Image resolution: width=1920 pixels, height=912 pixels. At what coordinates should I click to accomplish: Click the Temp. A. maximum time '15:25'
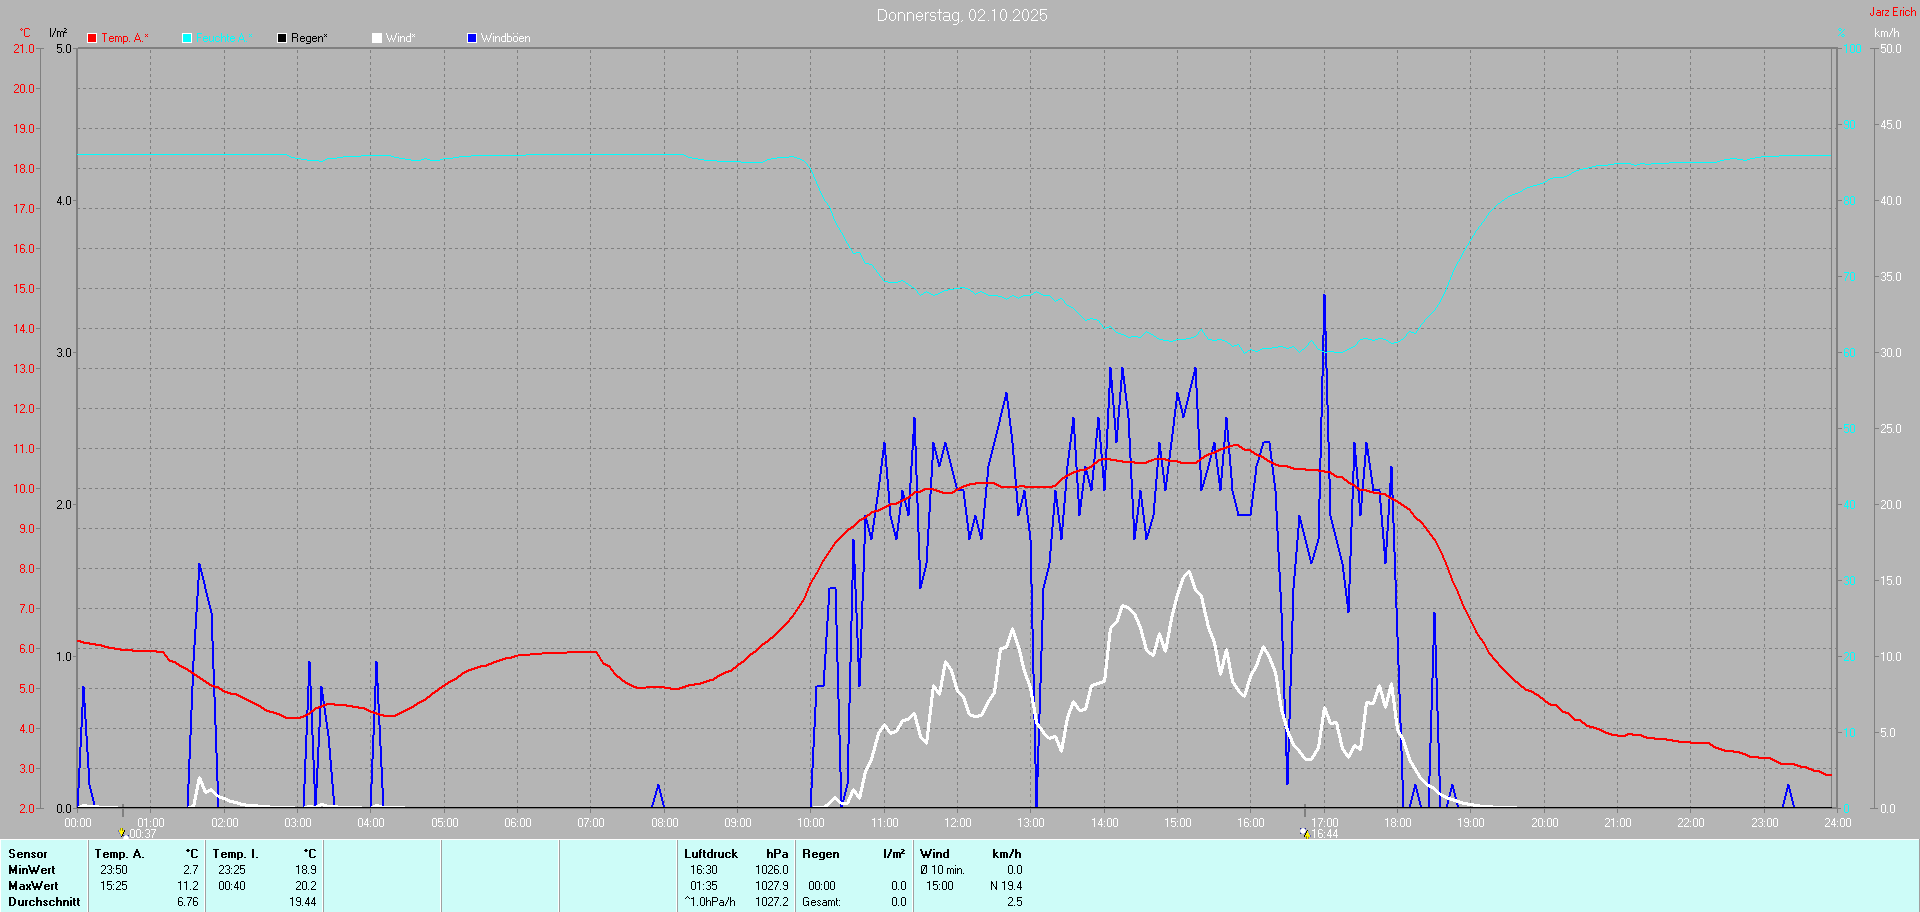pos(114,886)
